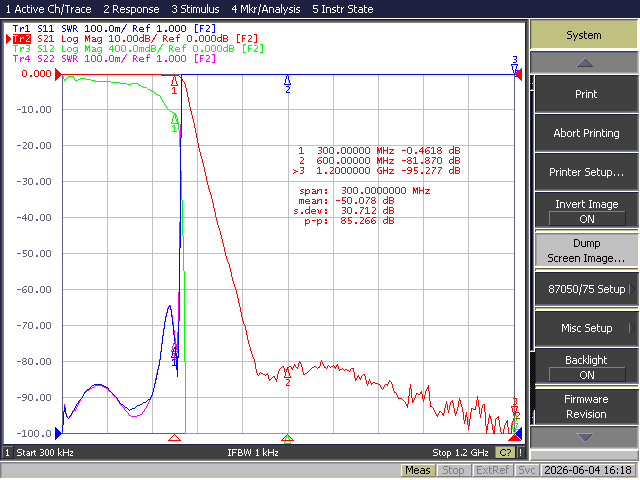Click the IFBW 1 kHz readout

253,453
